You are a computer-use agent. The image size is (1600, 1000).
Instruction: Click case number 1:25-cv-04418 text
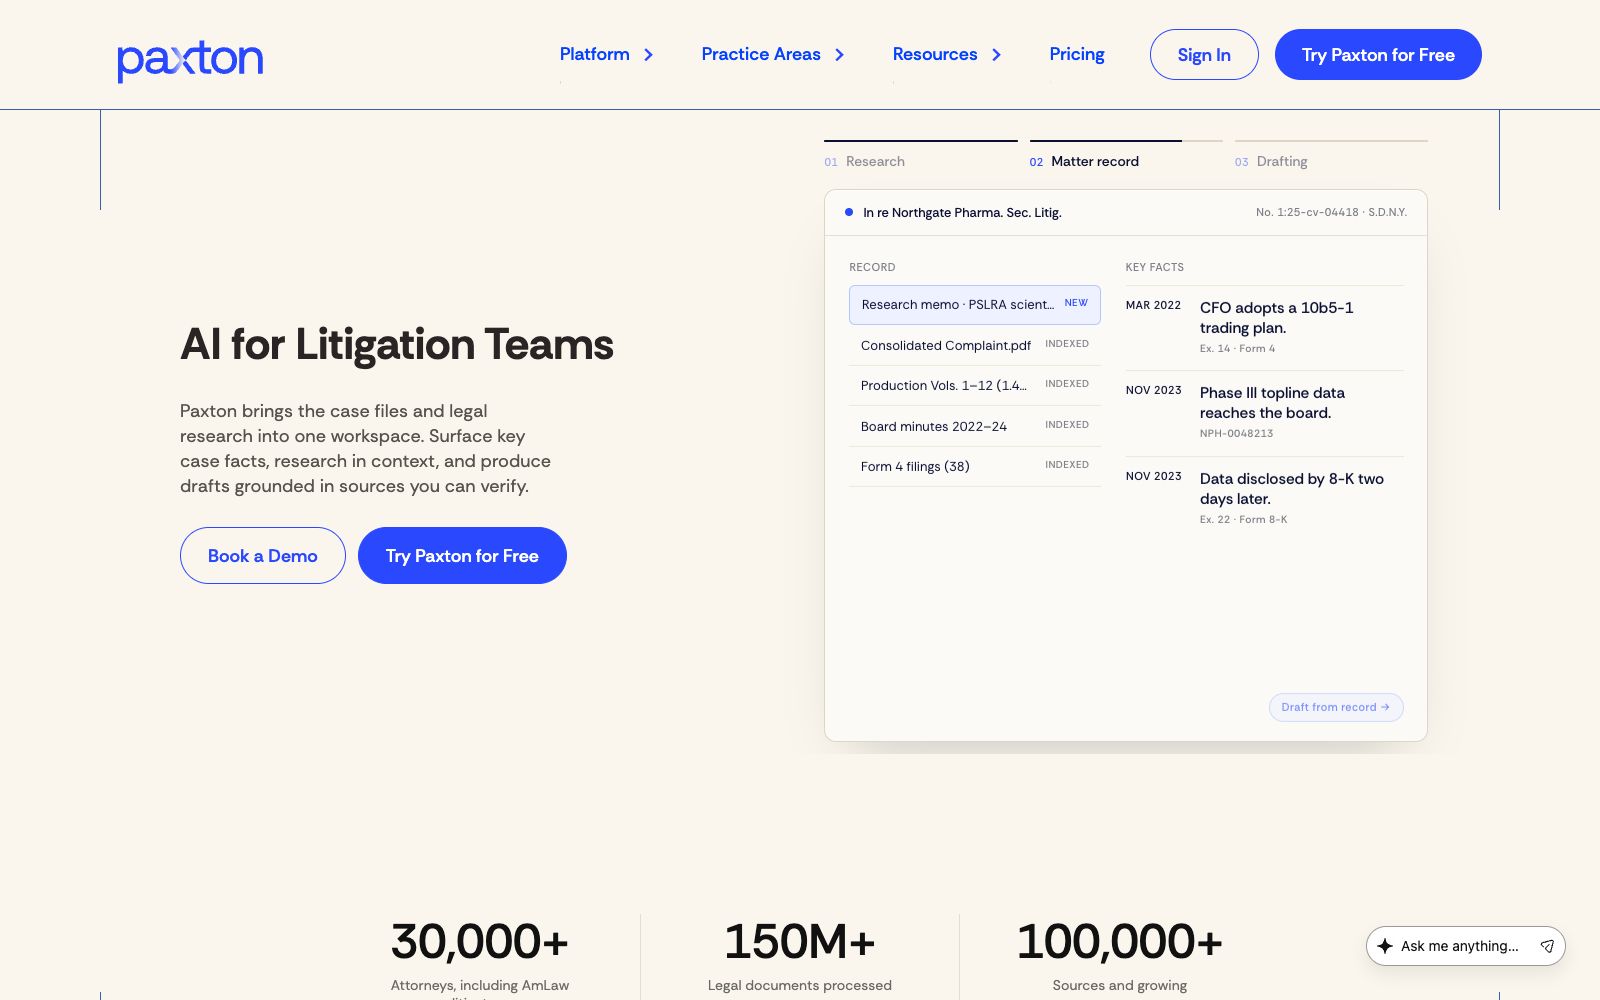pyautogui.click(x=1331, y=213)
